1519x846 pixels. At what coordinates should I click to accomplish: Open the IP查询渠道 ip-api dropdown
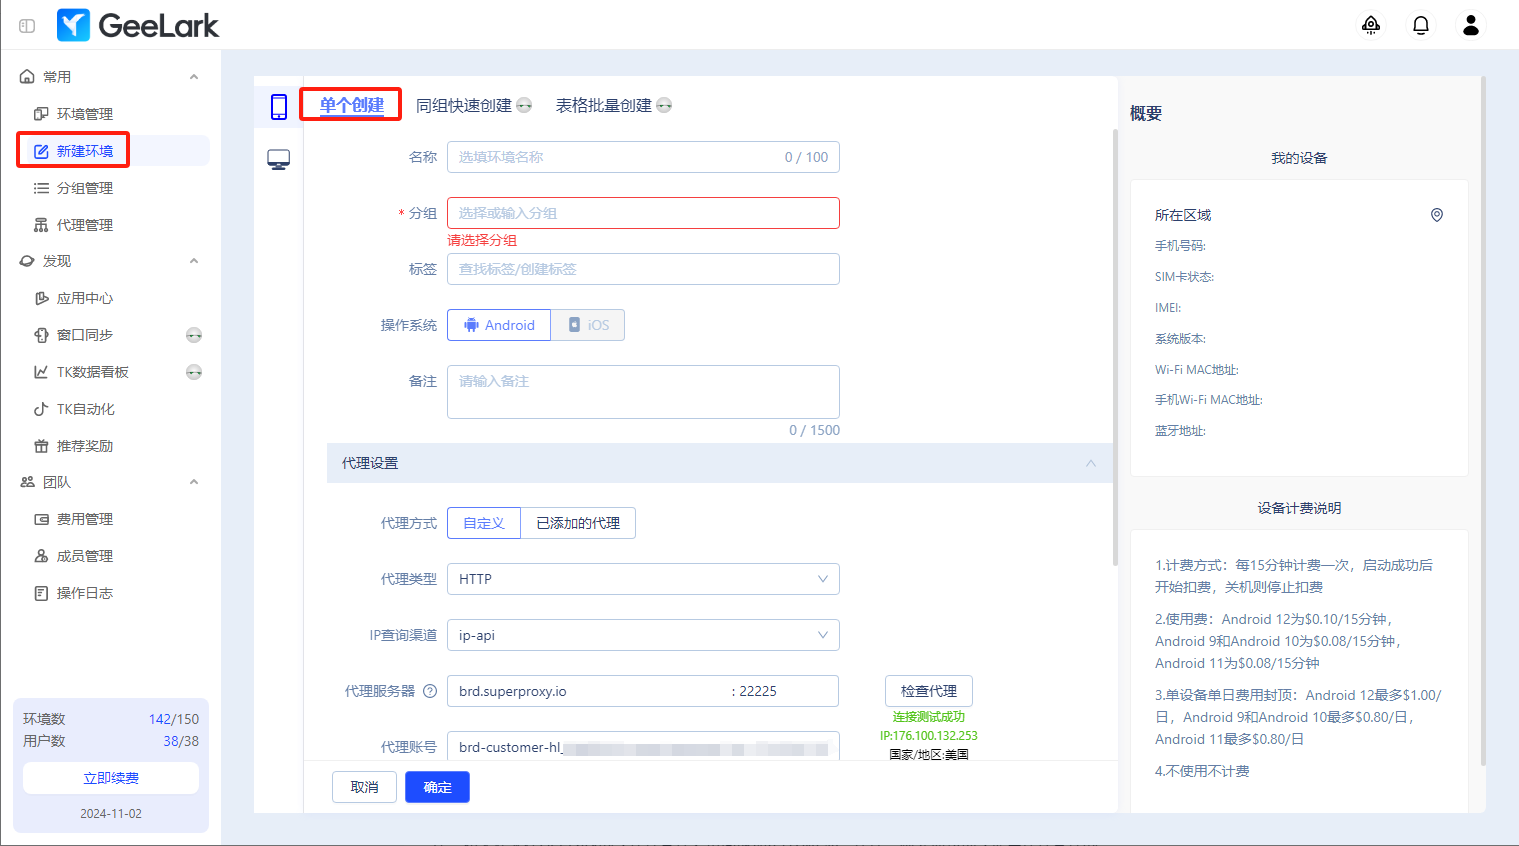pyautogui.click(x=643, y=635)
